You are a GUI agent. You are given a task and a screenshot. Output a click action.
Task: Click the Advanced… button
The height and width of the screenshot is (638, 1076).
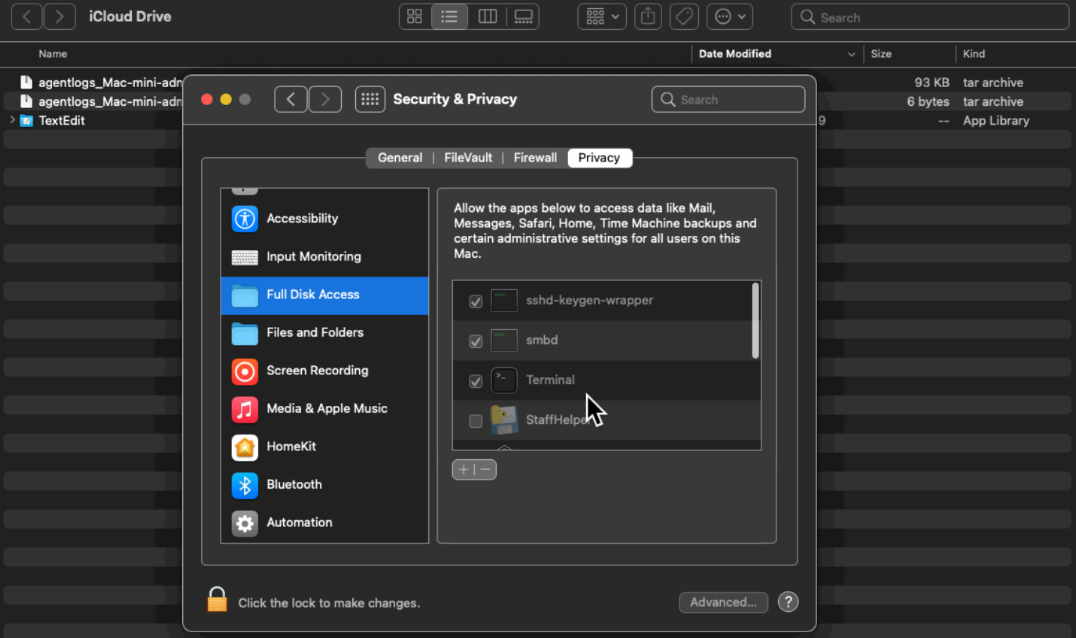click(x=723, y=602)
